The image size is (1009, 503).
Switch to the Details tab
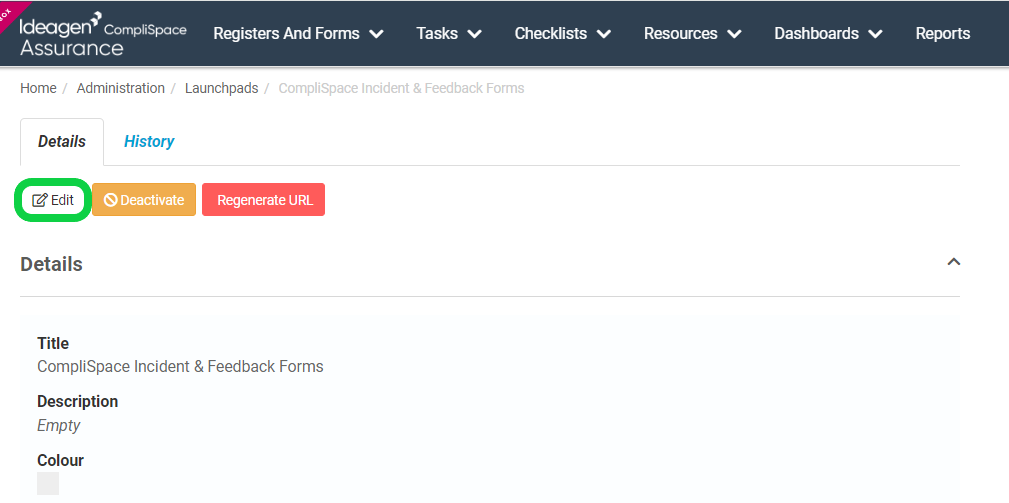[62, 142]
